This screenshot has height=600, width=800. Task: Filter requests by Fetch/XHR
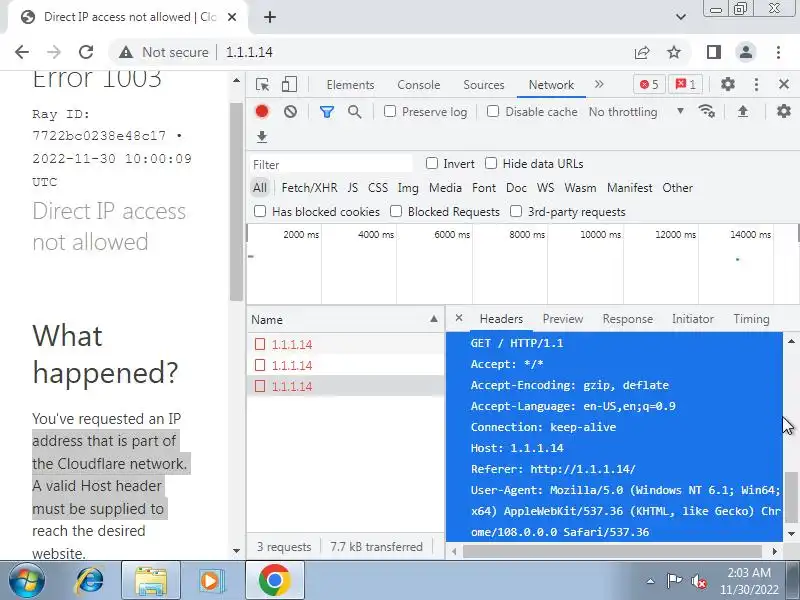(309, 188)
